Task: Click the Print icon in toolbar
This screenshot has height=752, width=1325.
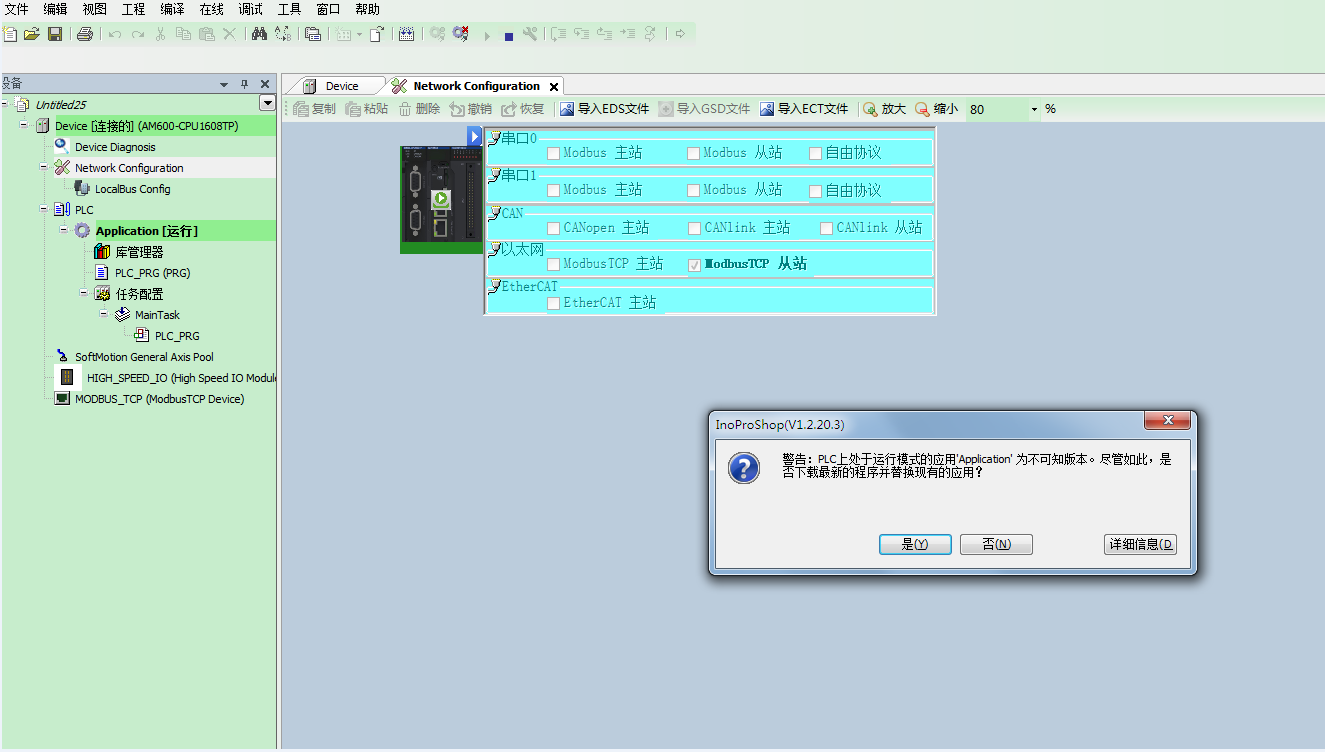Action: tap(85, 34)
